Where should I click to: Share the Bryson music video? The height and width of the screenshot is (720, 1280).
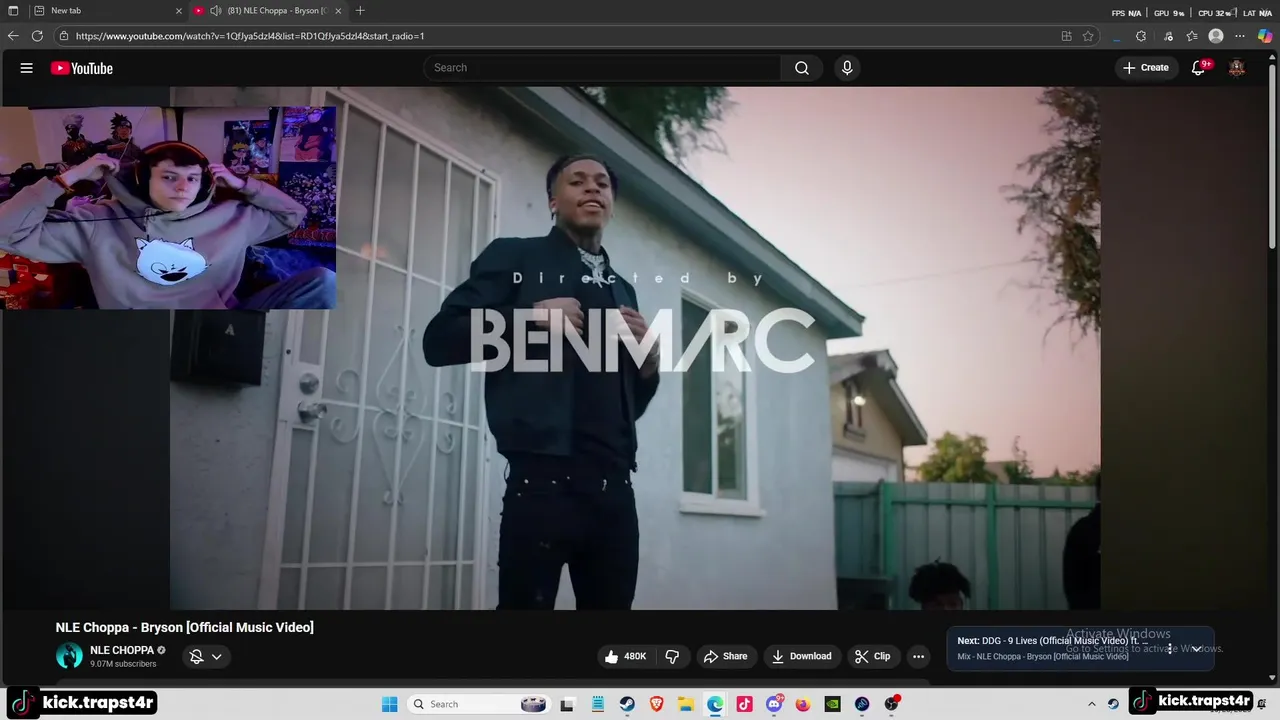tap(725, 656)
